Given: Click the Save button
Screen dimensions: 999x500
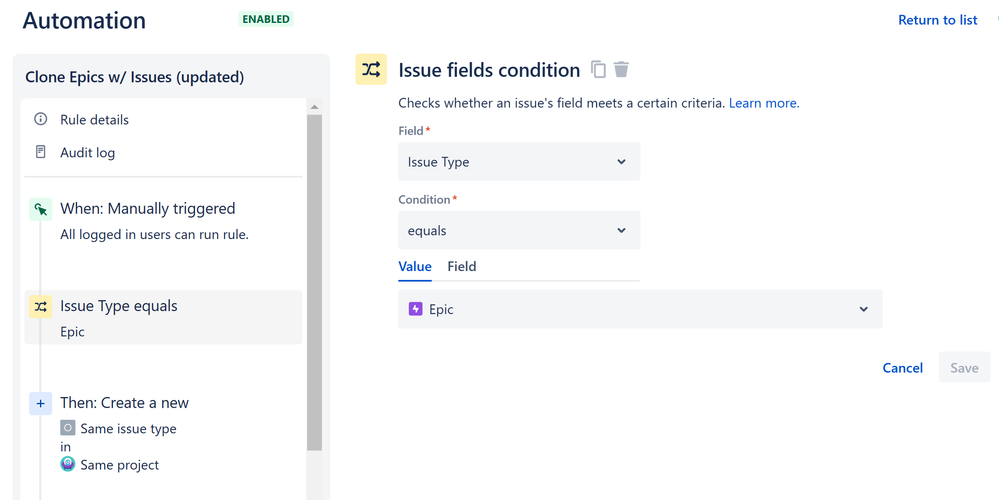Looking at the screenshot, I should (964, 368).
